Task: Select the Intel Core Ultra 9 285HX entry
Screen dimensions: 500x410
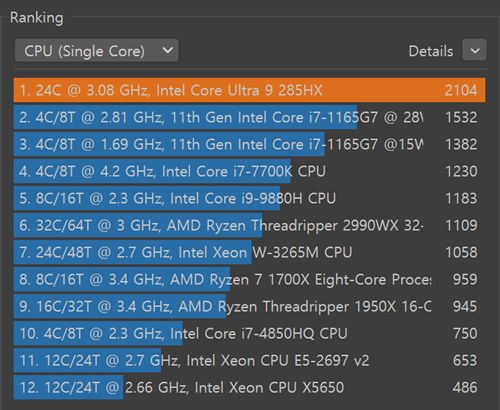Action: coord(249,90)
